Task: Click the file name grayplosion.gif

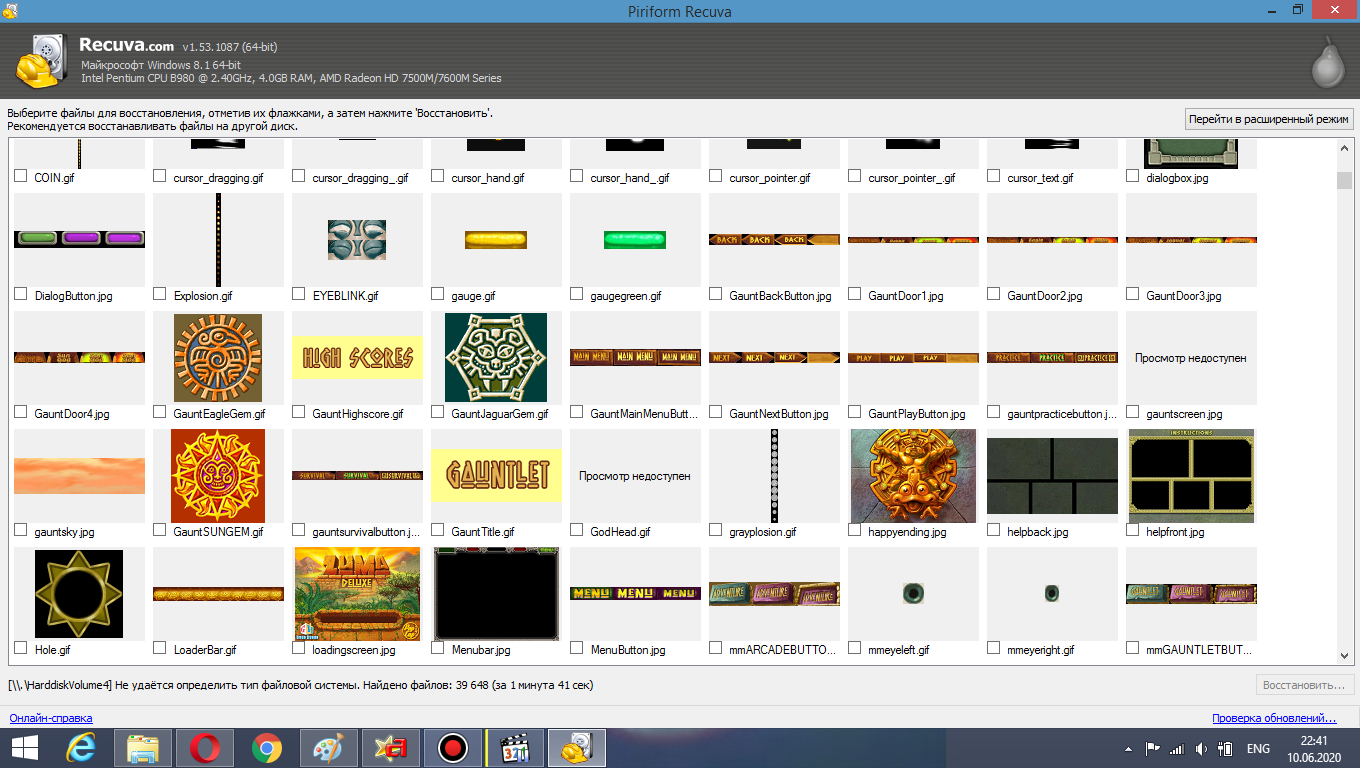Action: [x=763, y=532]
